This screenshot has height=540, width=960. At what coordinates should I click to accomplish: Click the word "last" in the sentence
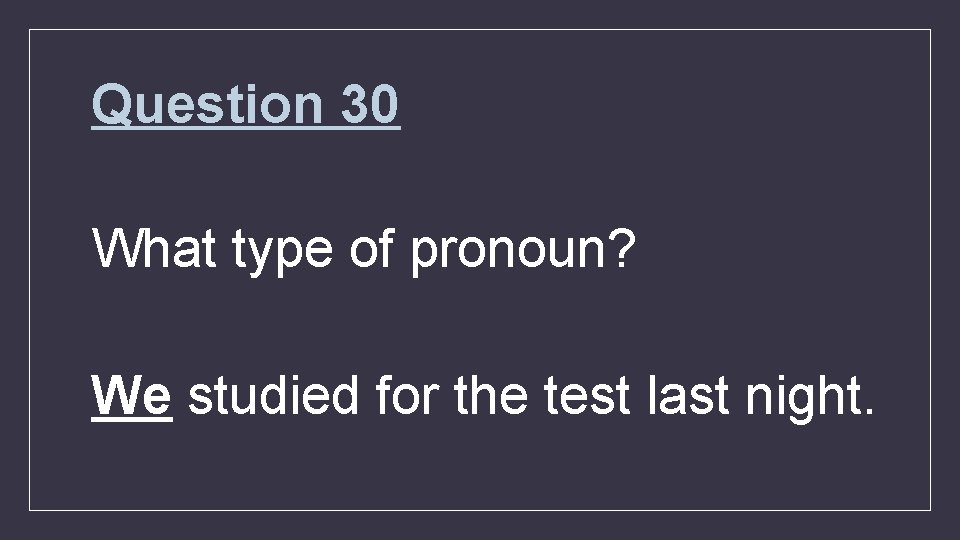point(688,395)
